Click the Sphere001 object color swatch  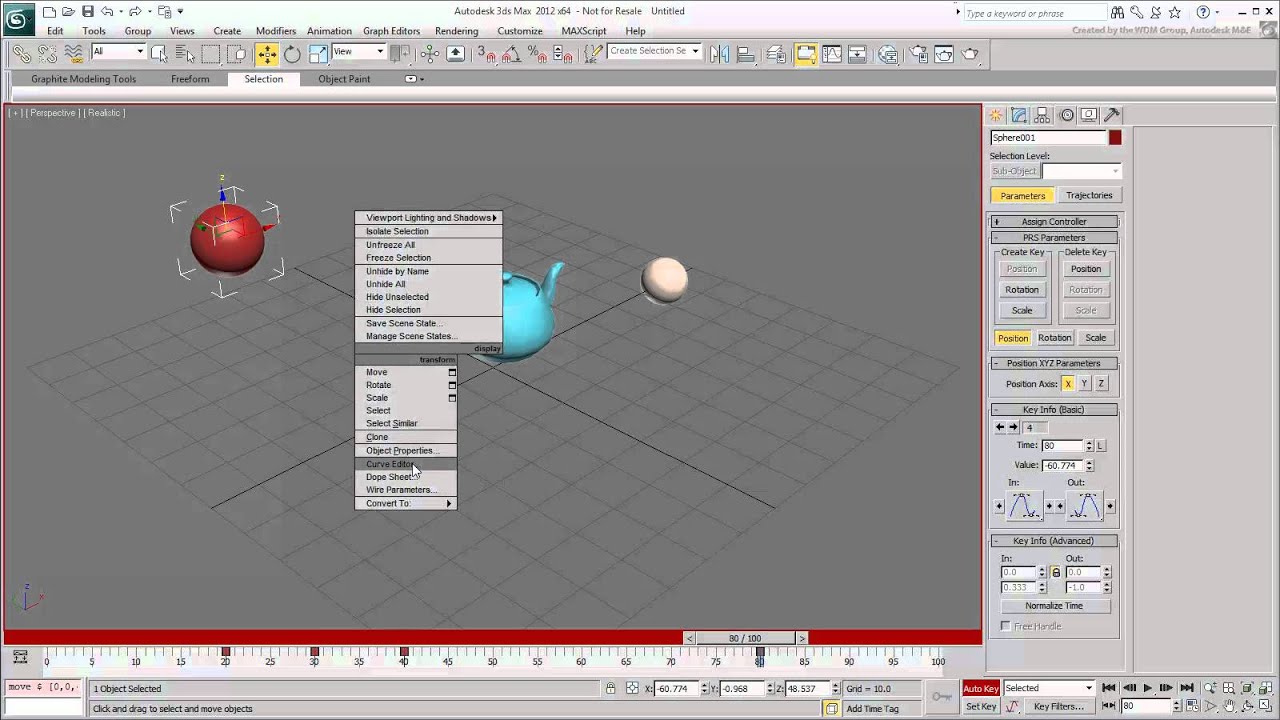pos(1115,138)
